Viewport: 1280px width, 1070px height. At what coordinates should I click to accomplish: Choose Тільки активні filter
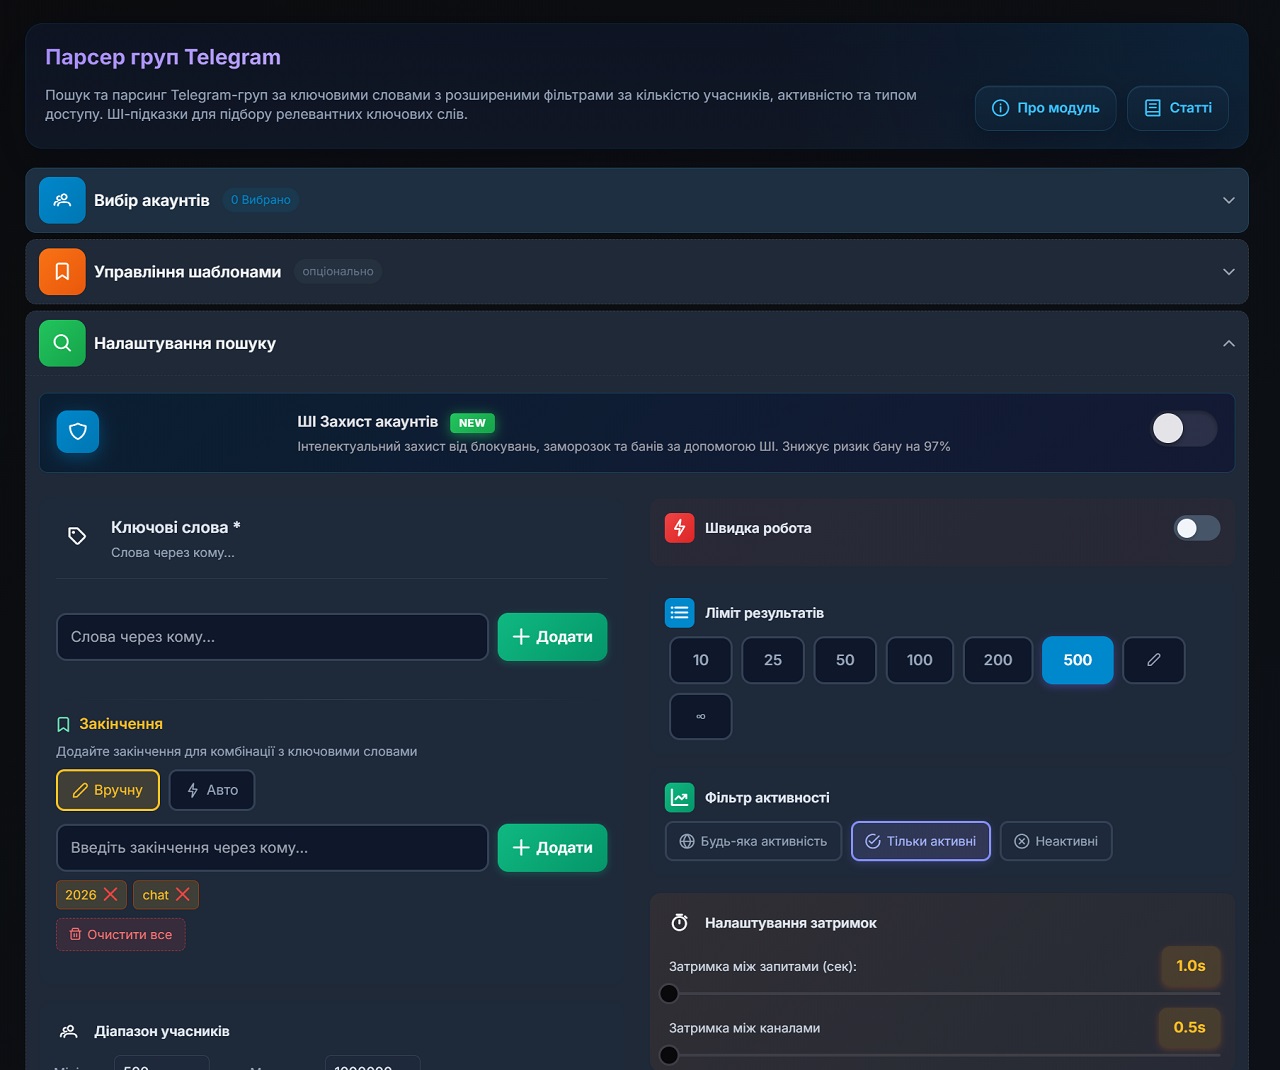tap(921, 841)
